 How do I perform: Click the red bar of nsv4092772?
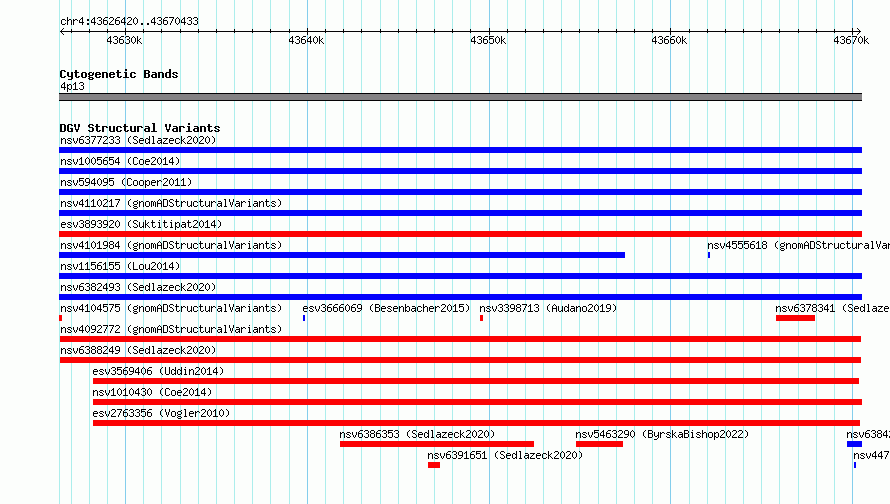[x=460, y=339]
